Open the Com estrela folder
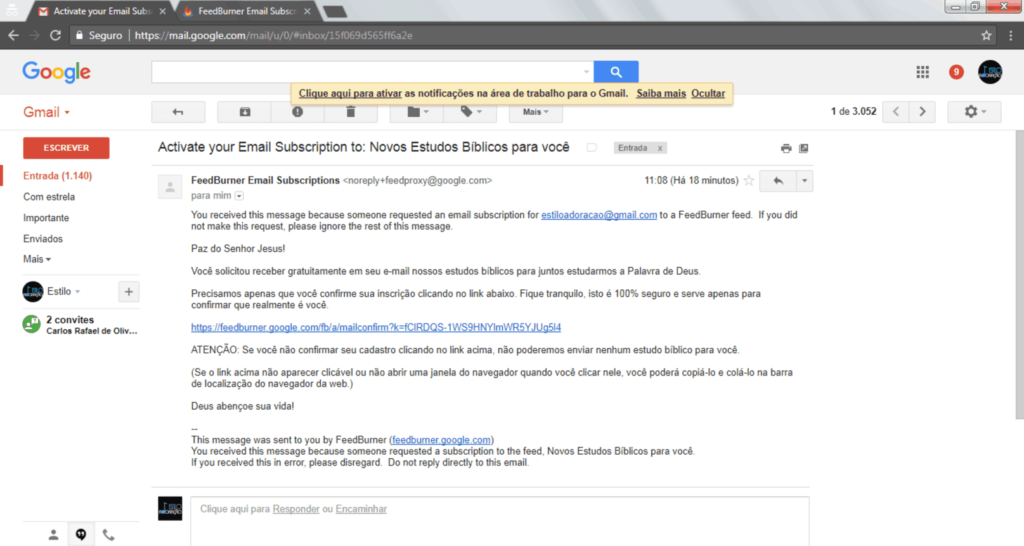Image resolution: width=1024 pixels, height=546 pixels. coord(49,197)
